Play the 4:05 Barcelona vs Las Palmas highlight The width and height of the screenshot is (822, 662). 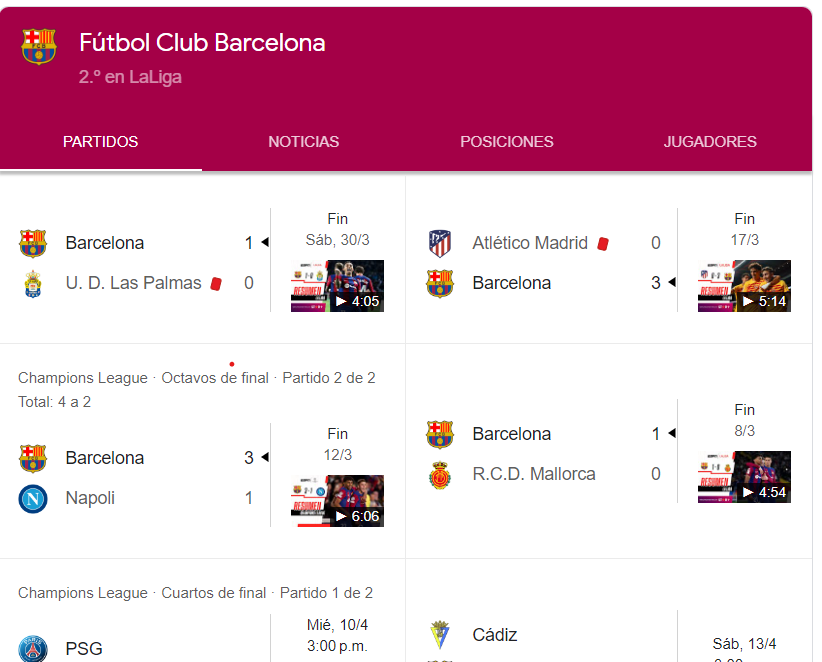point(337,286)
